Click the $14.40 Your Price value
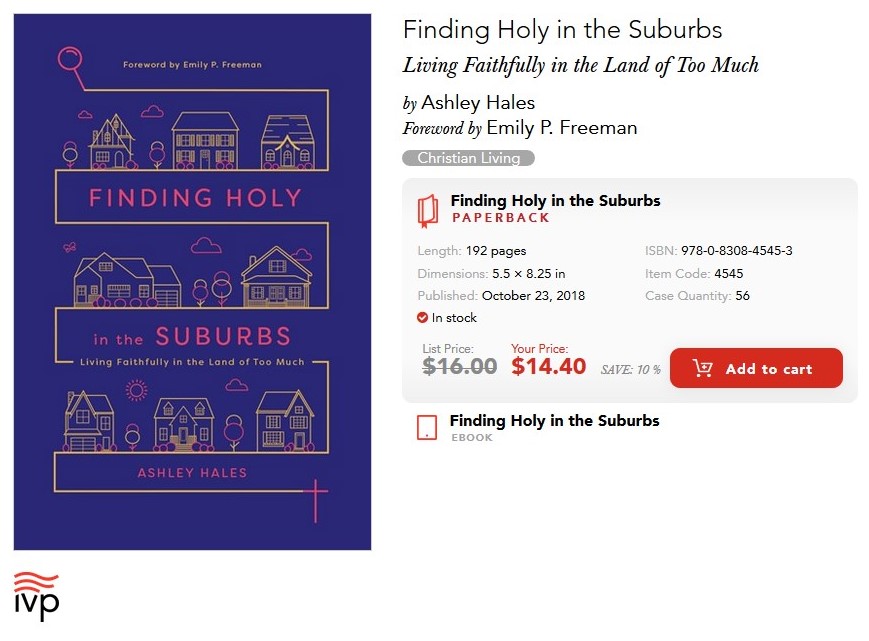 coord(548,366)
